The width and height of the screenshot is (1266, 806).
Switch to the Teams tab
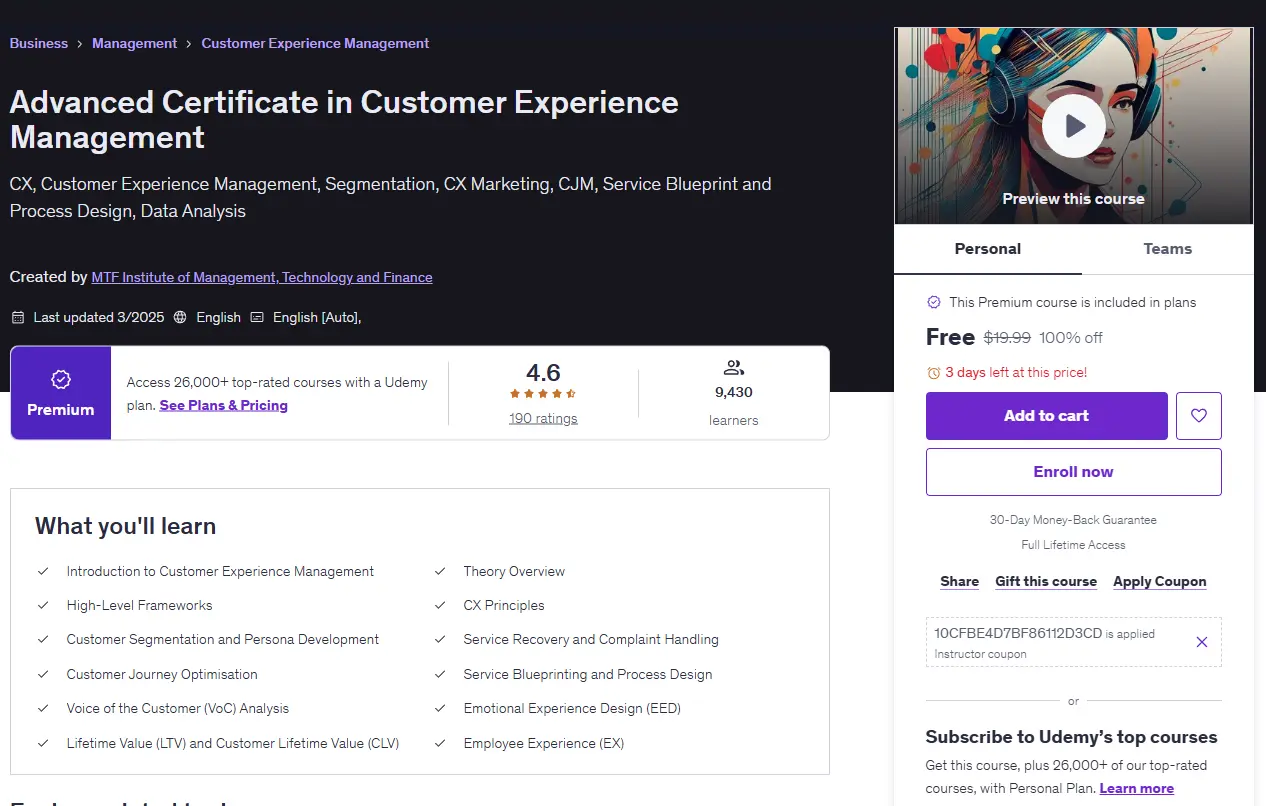point(1168,249)
